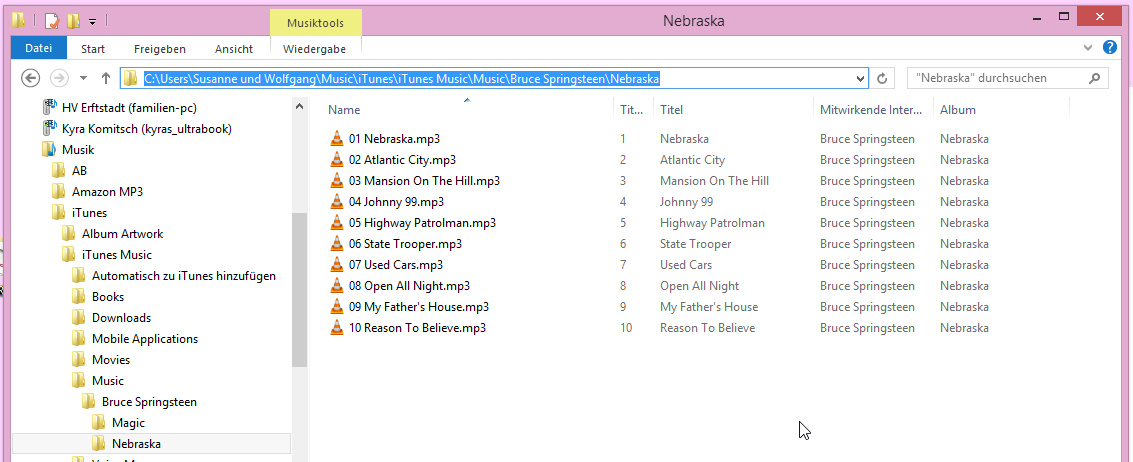Click the VLC icon of 03 Mansion On The Hill.mp3

(x=337, y=181)
